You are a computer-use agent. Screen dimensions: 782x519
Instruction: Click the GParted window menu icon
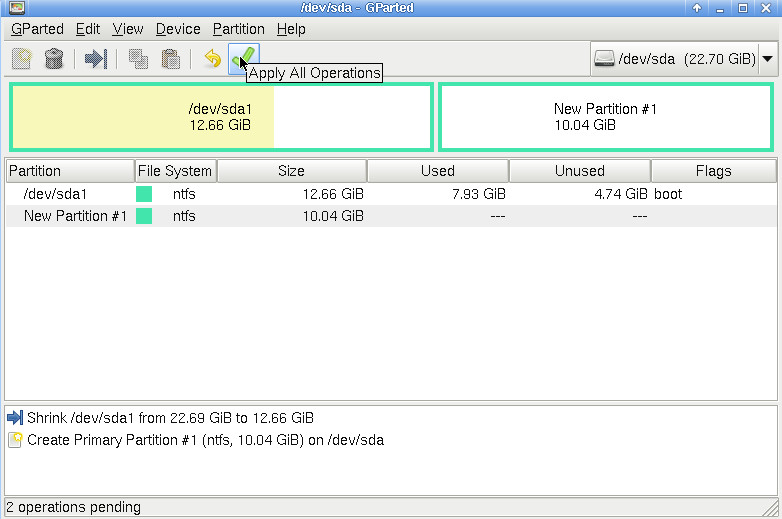[17, 7]
